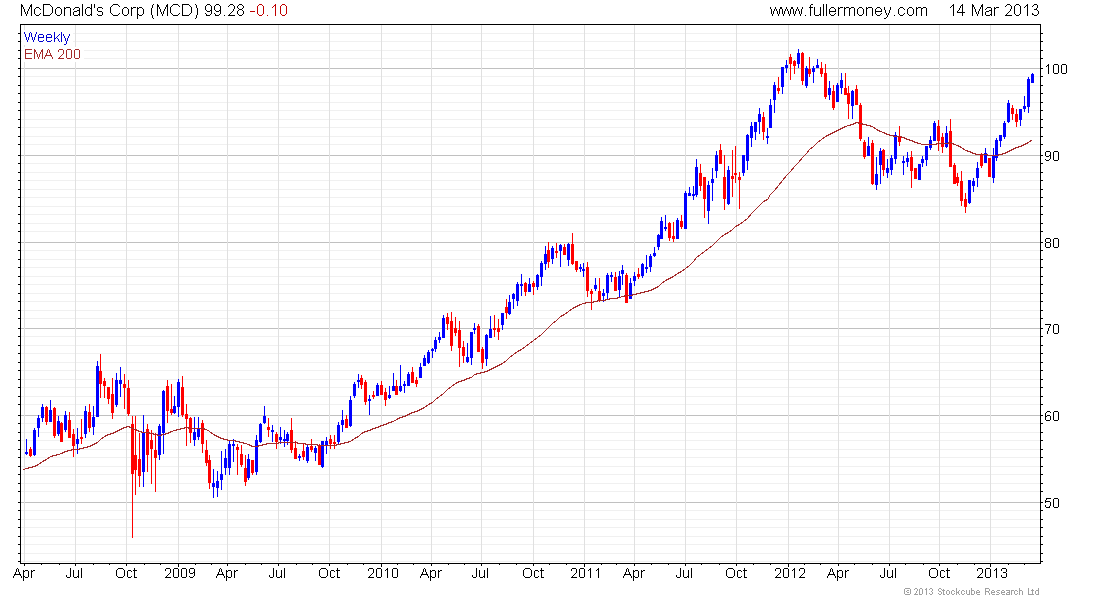Click the 60 price axis label
This screenshot has width=1100, height=600.
click(x=1052, y=416)
